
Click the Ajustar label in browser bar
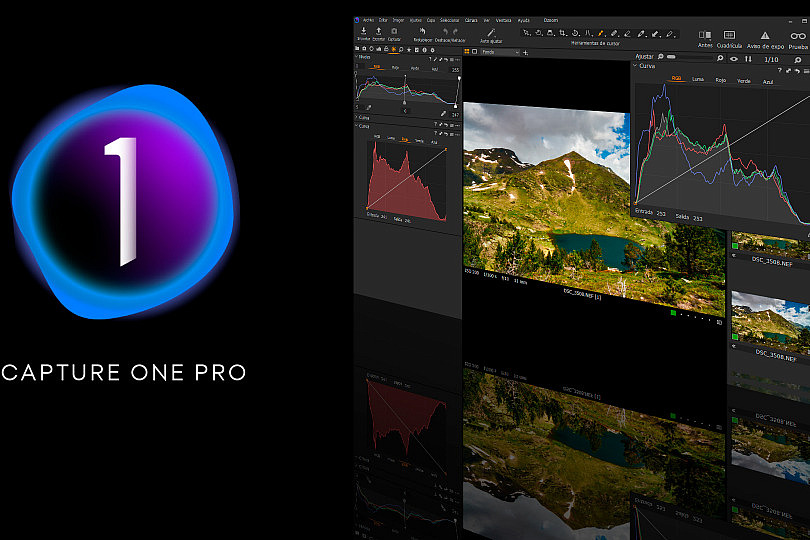click(x=644, y=56)
